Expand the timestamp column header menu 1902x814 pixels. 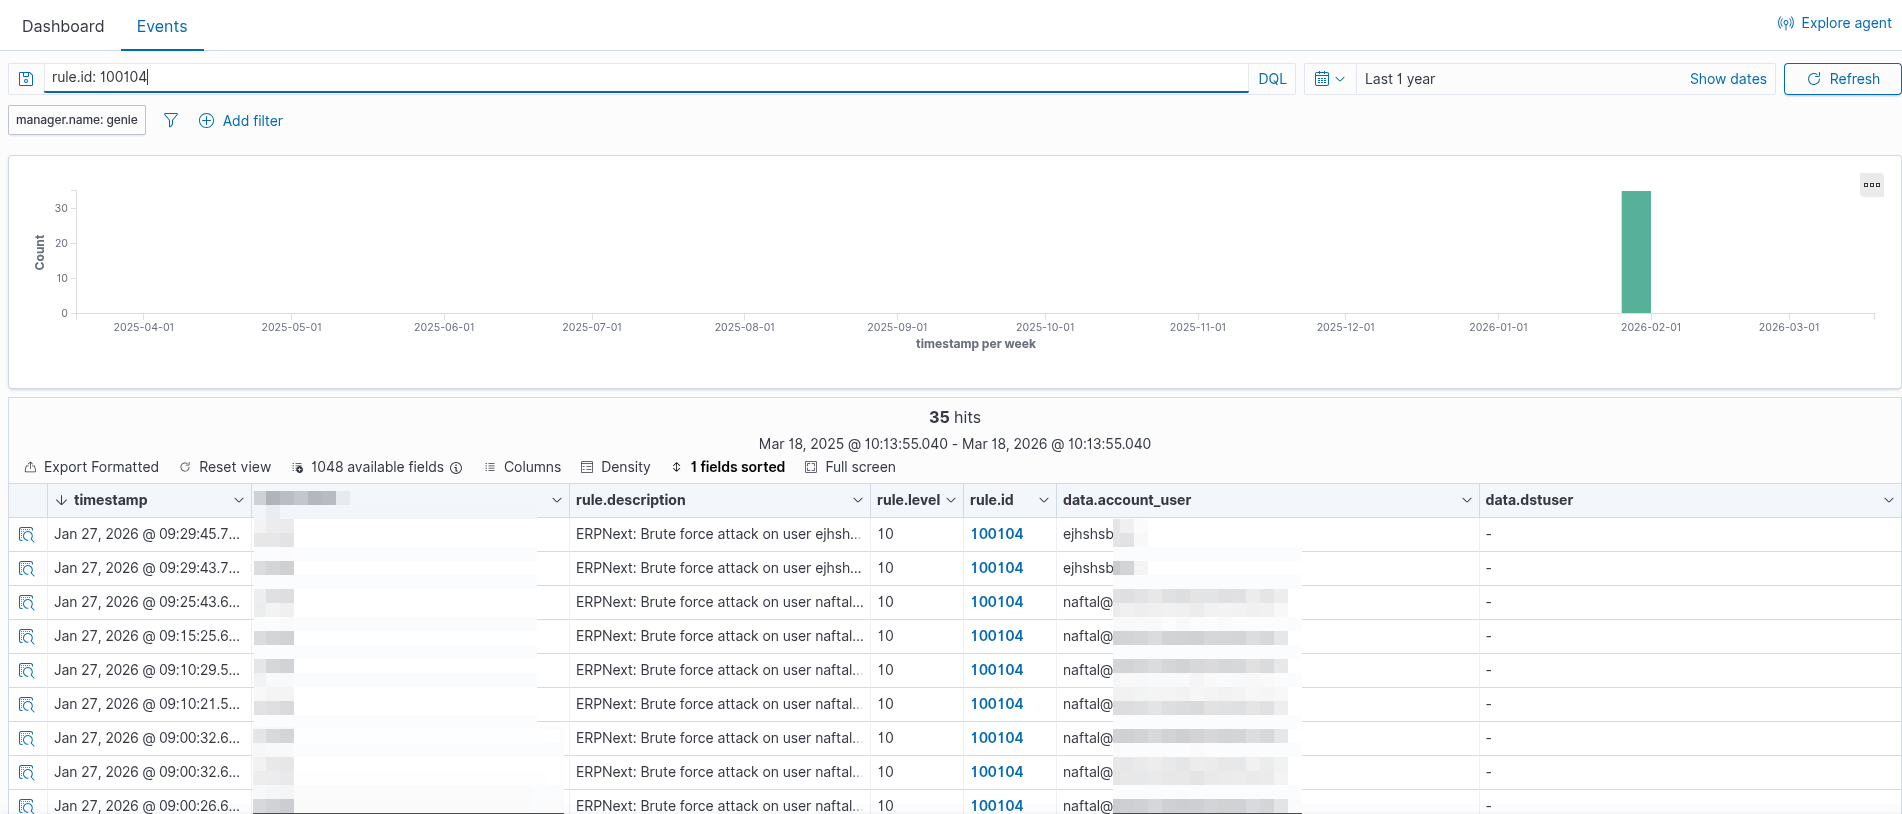coord(238,500)
